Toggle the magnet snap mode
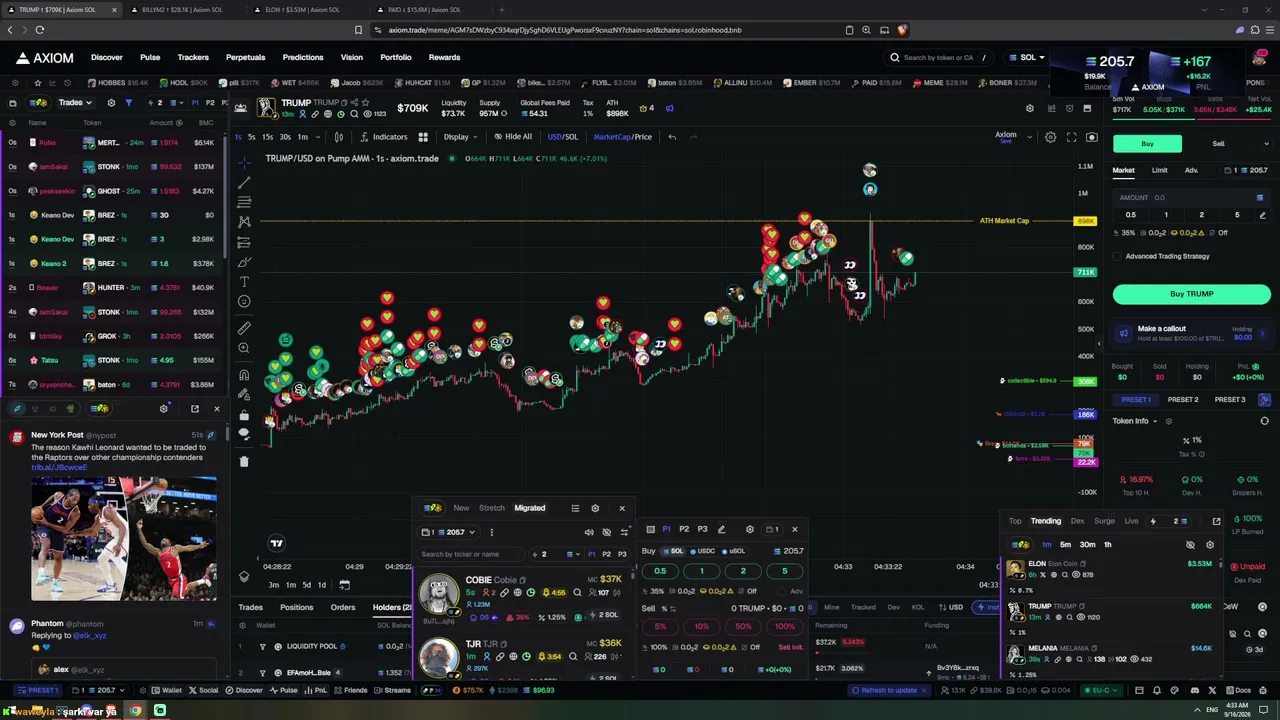The image size is (1280, 720). (x=244, y=376)
